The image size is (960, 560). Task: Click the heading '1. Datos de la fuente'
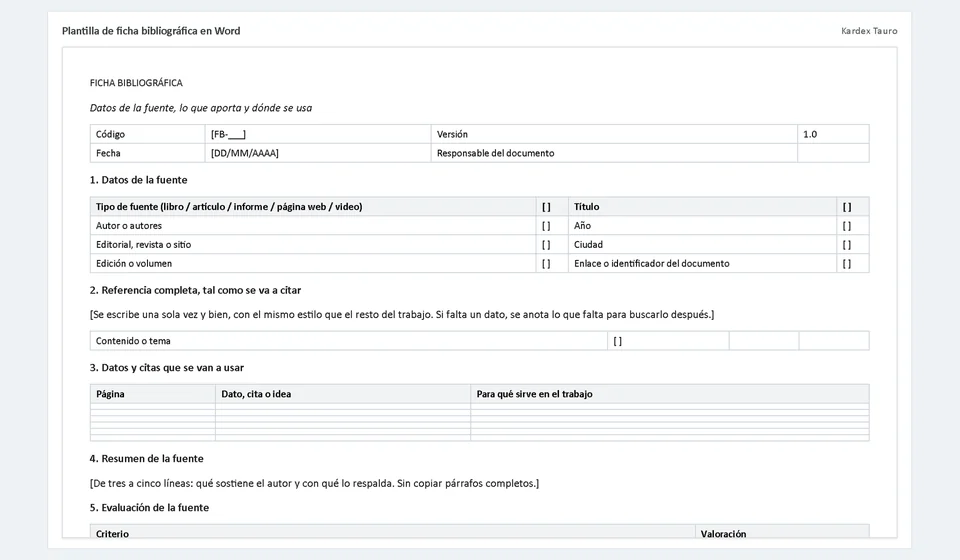[x=138, y=180]
